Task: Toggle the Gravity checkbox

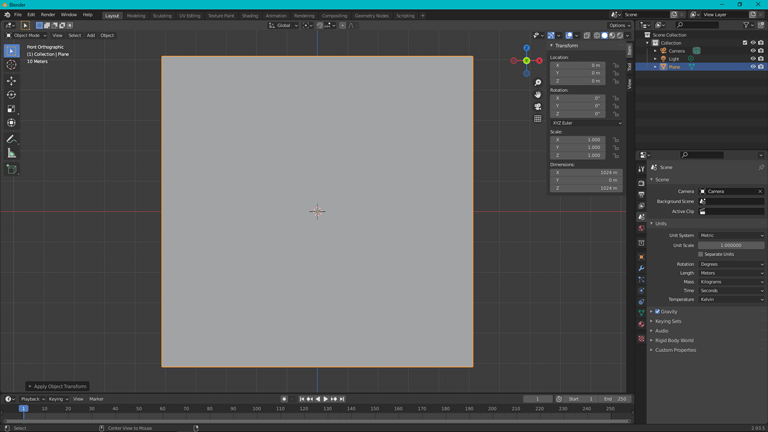Action: coord(657,312)
